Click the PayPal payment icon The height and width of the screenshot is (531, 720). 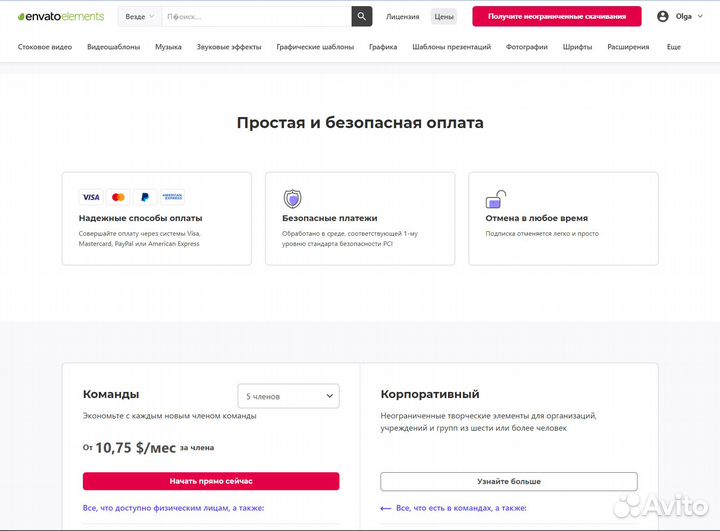(145, 197)
